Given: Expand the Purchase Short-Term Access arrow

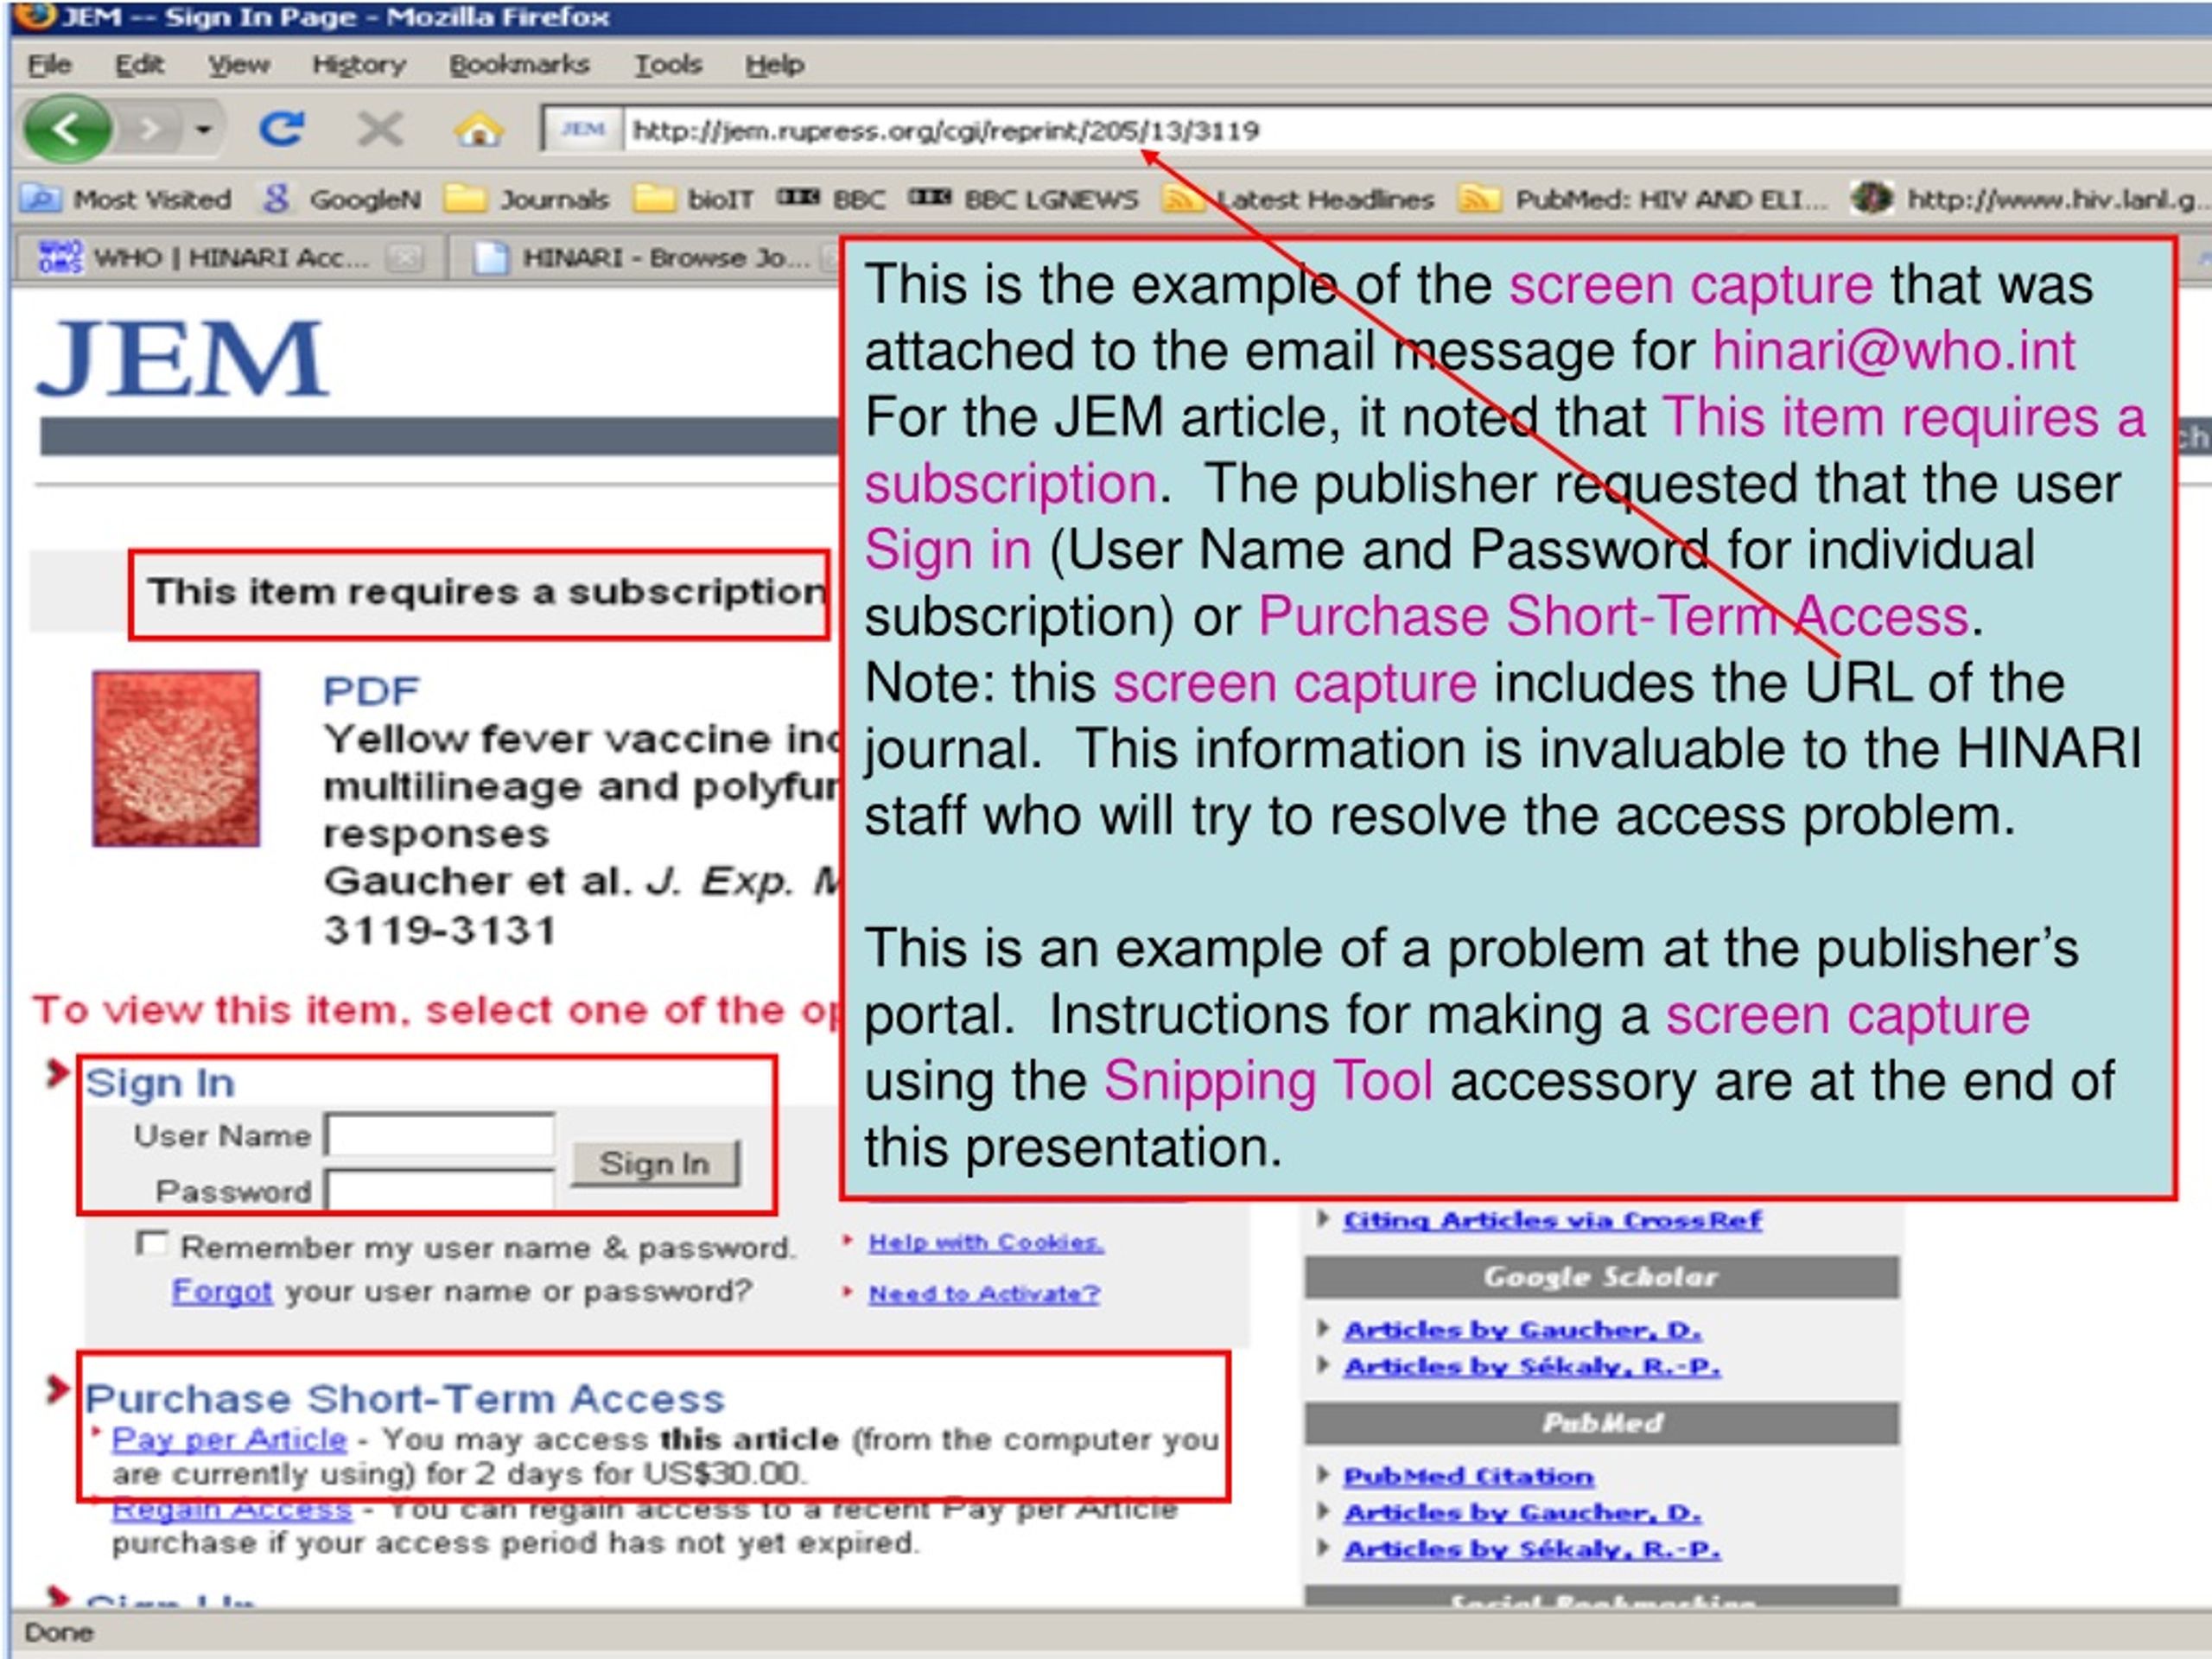Looking at the screenshot, I should pos(58,1390).
